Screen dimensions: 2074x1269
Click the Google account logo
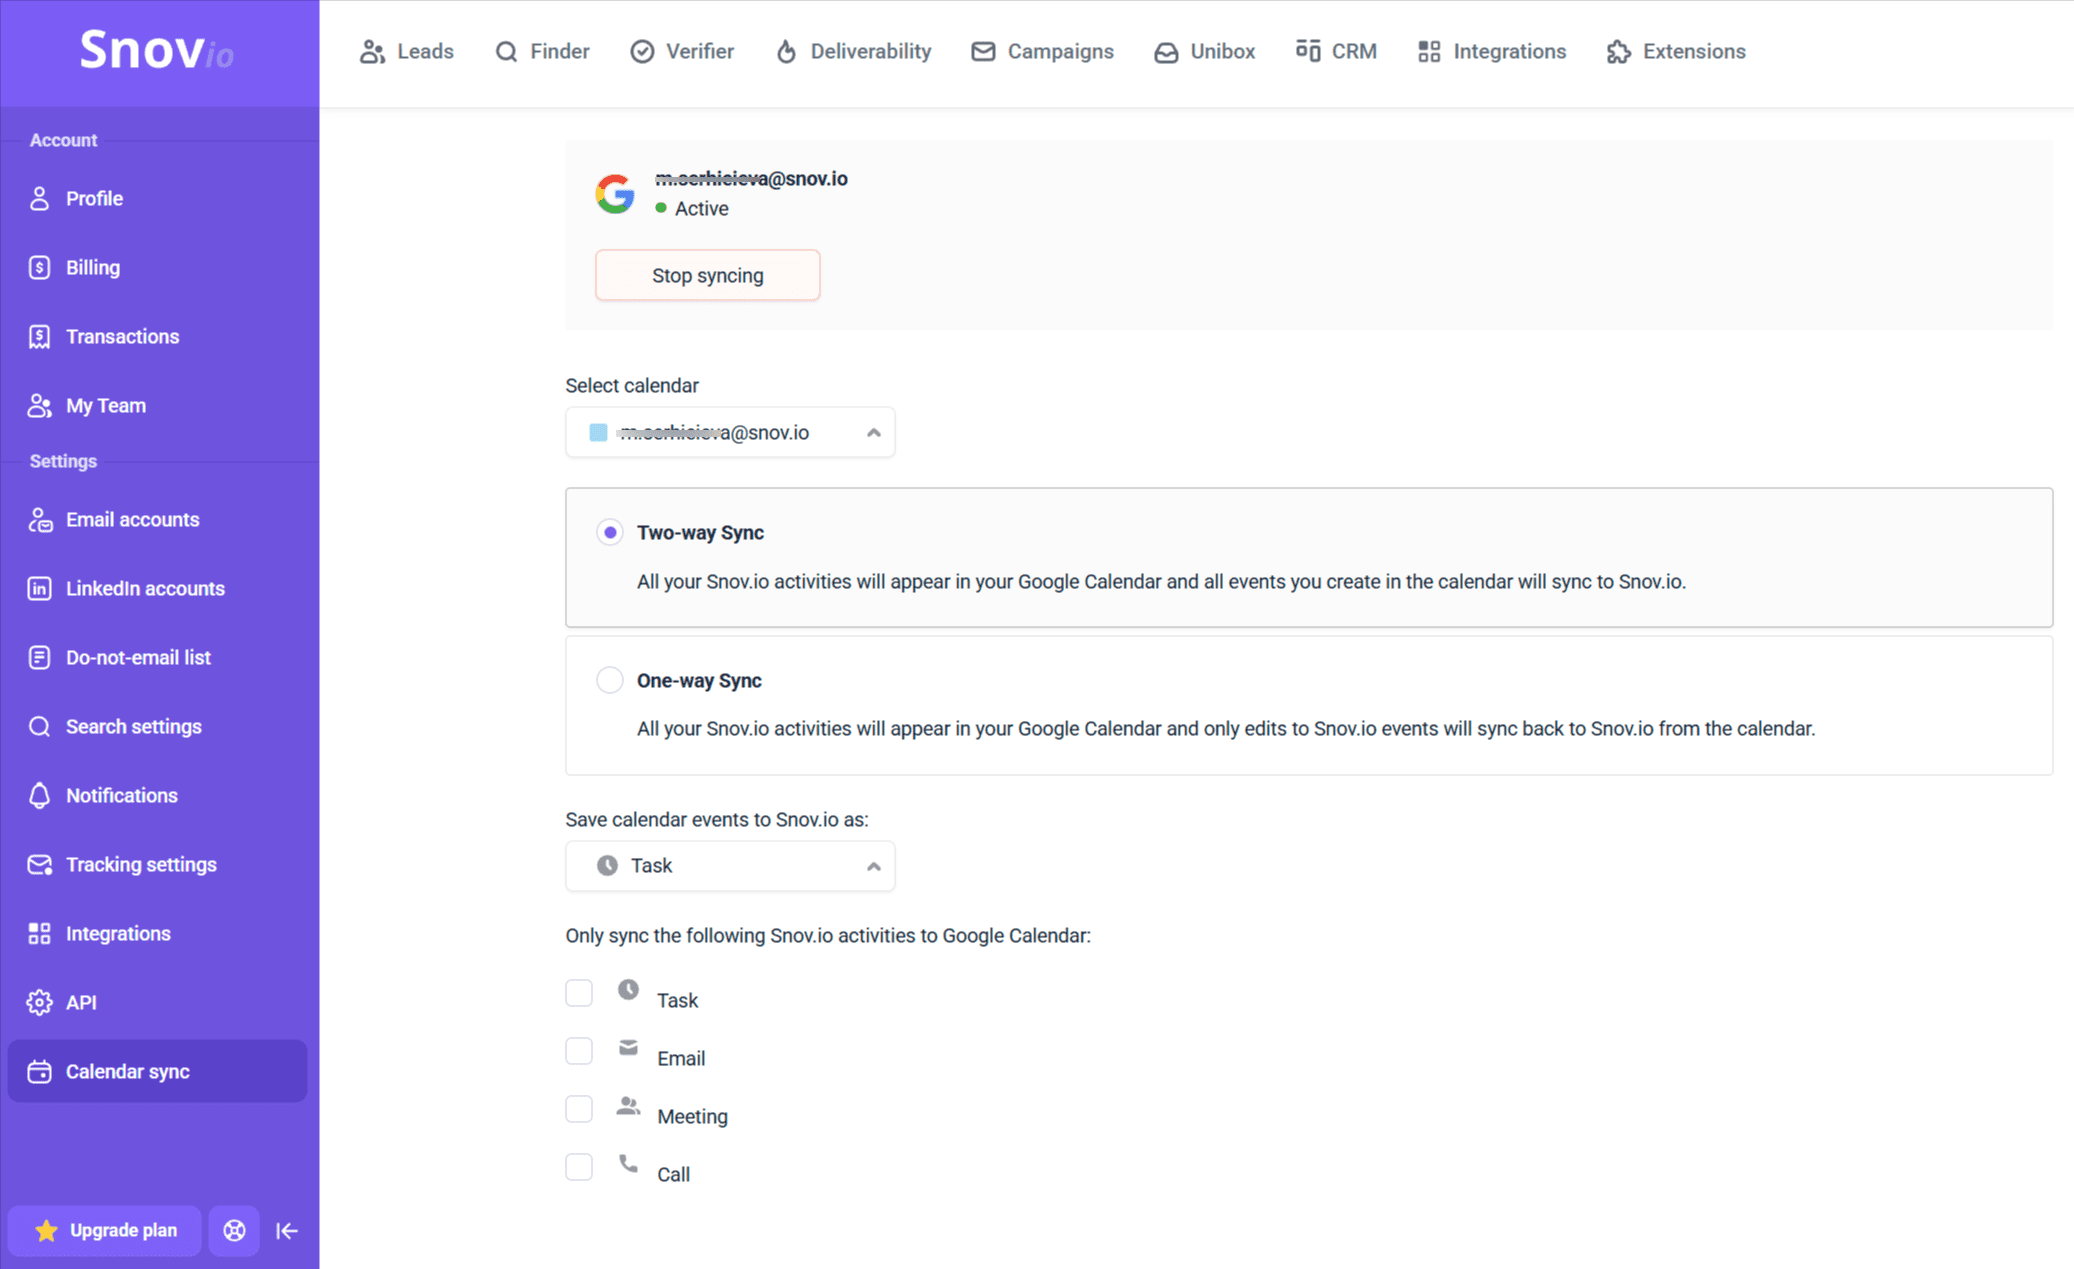click(615, 193)
